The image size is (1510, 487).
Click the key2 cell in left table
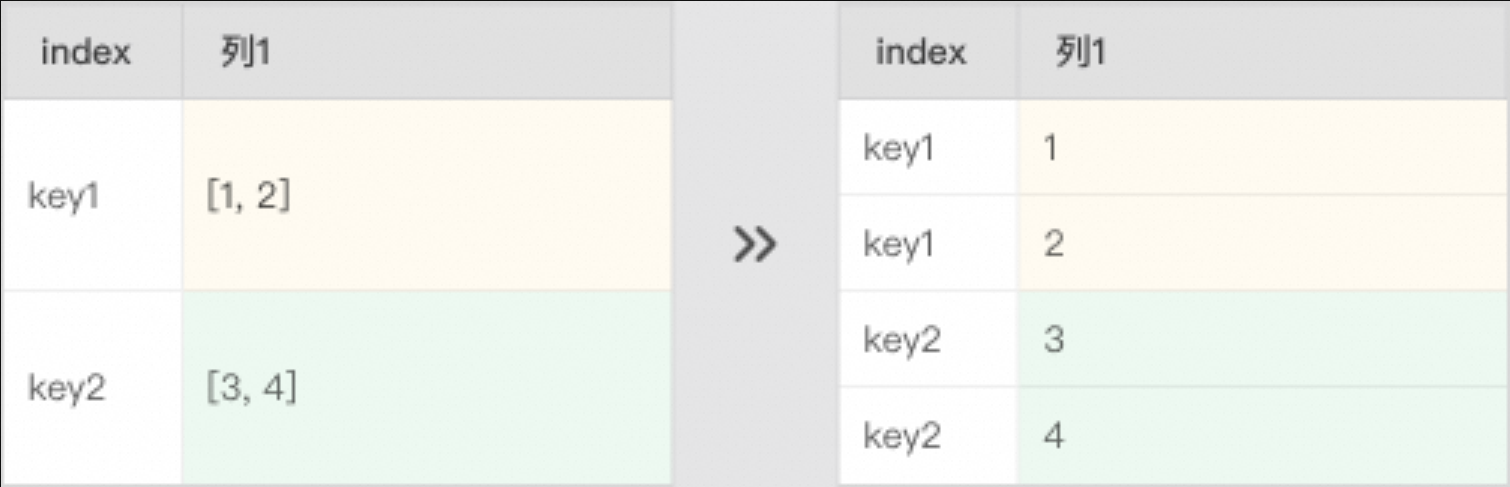(66, 388)
